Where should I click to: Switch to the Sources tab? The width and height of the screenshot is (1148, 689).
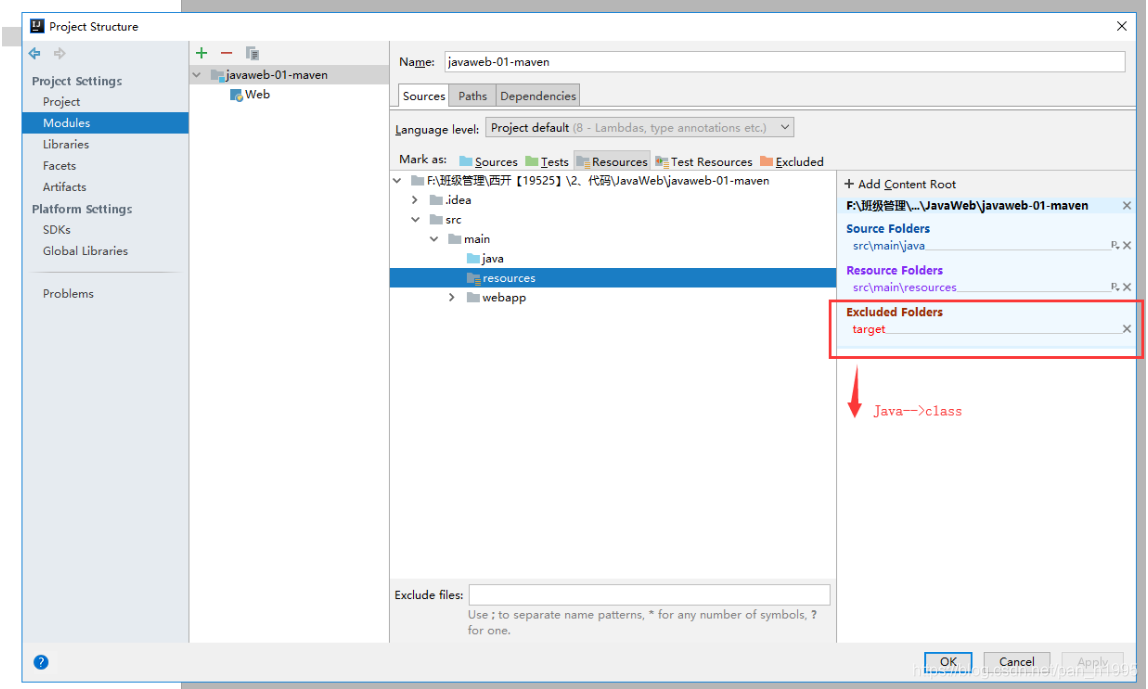click(x=423, y=96)
